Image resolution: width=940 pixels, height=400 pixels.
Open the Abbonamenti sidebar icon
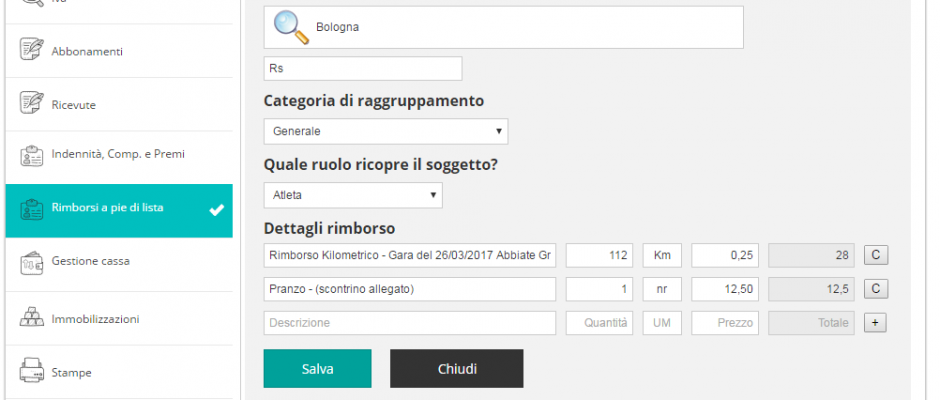point(32,50)
